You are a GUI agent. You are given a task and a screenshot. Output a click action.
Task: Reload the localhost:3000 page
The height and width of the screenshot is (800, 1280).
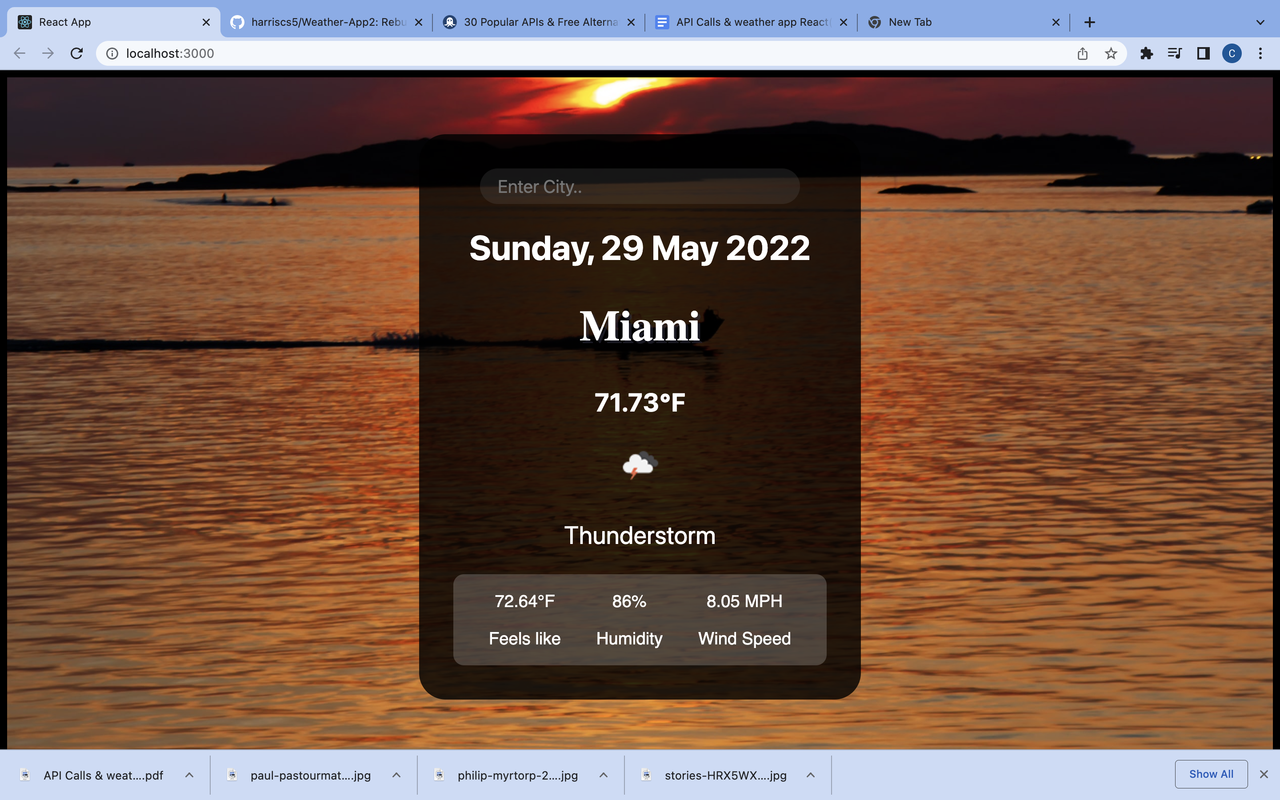click(76, 53)
